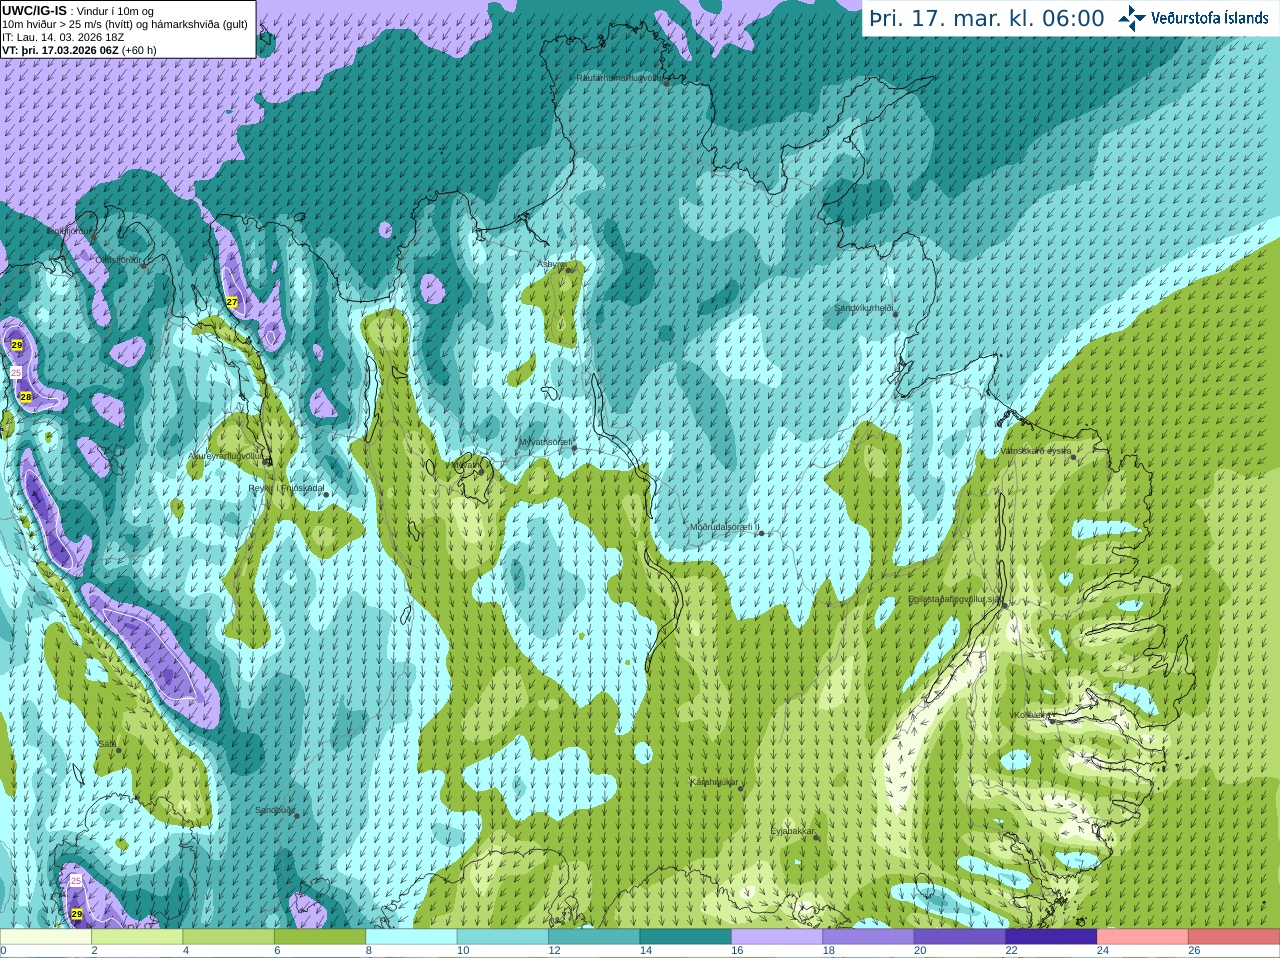Click the 22–24 m/s legend color swatch
The width and height of the screenshot is (1280, 958).
pyautogui.click(x=1052, y=937)
